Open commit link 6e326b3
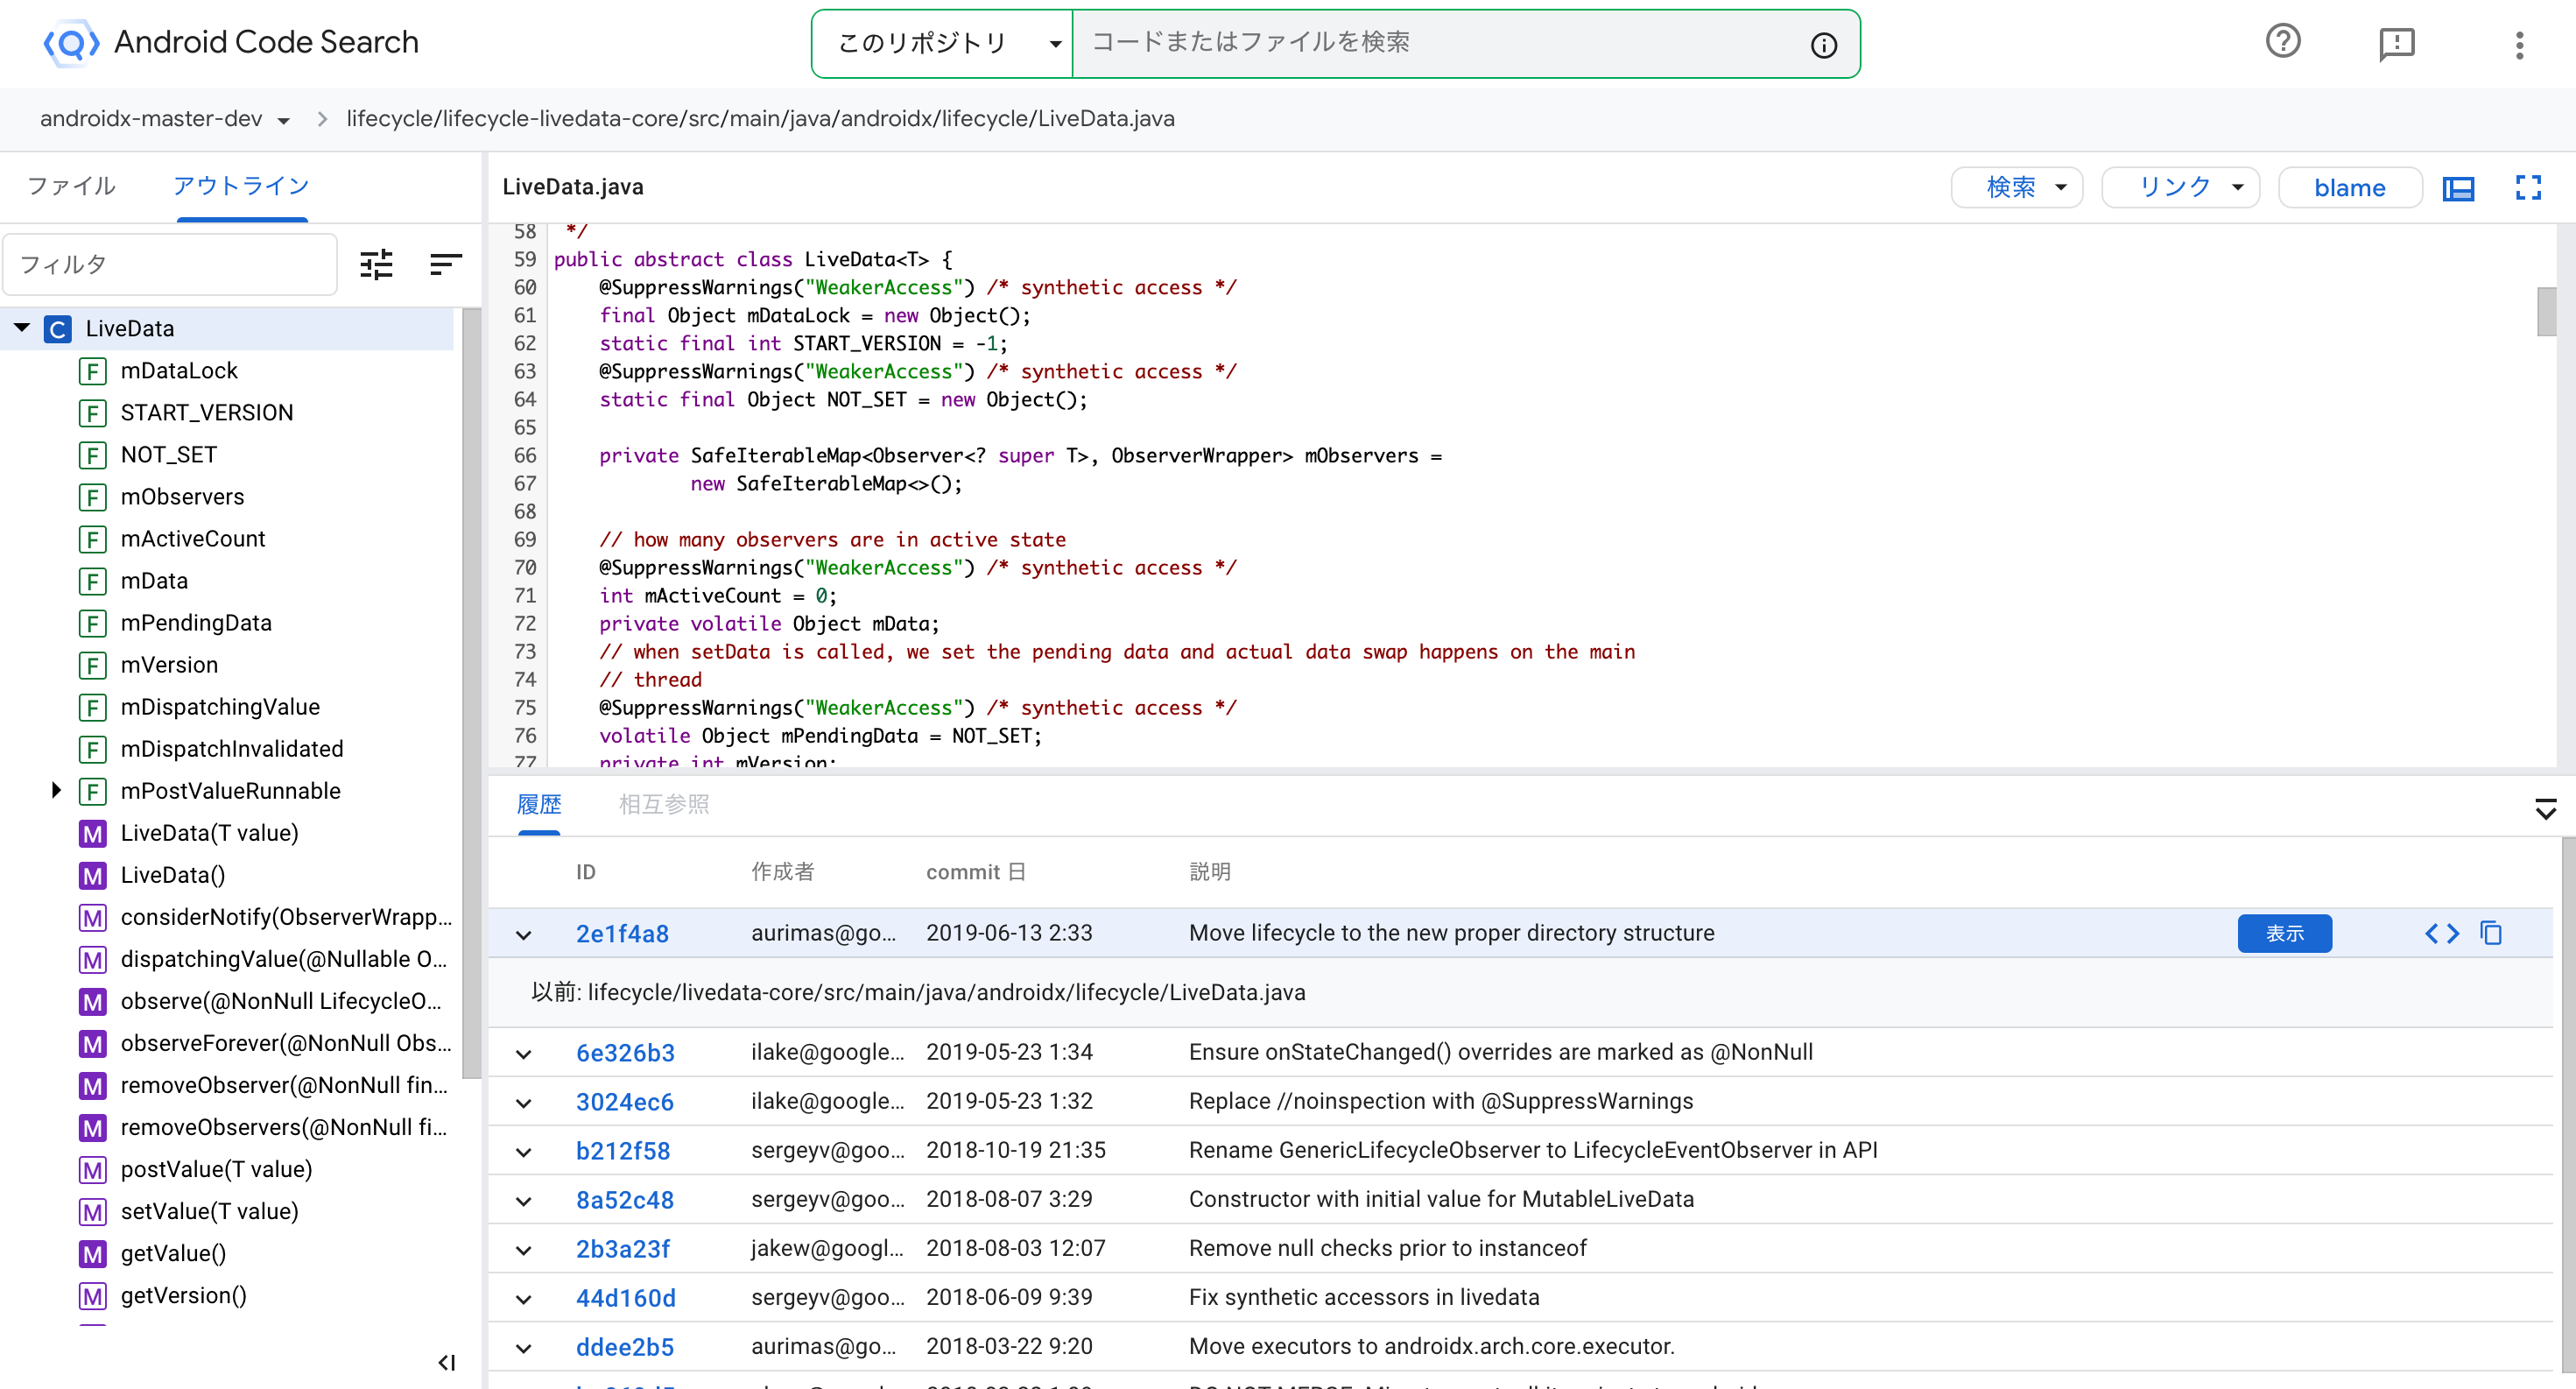Image resolution: width=2576 pixels, height=1389 pixels. click(x=625, y=1052)
